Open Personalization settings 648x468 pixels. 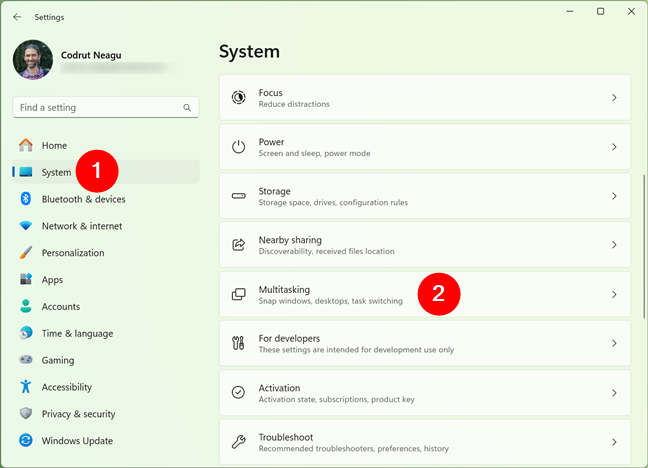coord(106,253)
